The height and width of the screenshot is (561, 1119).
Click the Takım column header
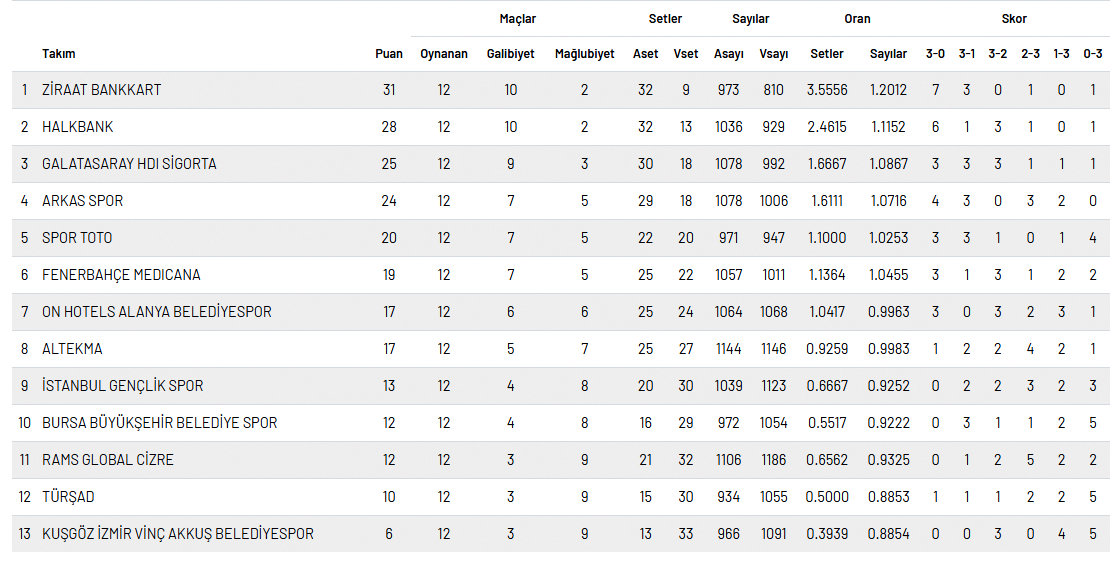click(59, 54)
